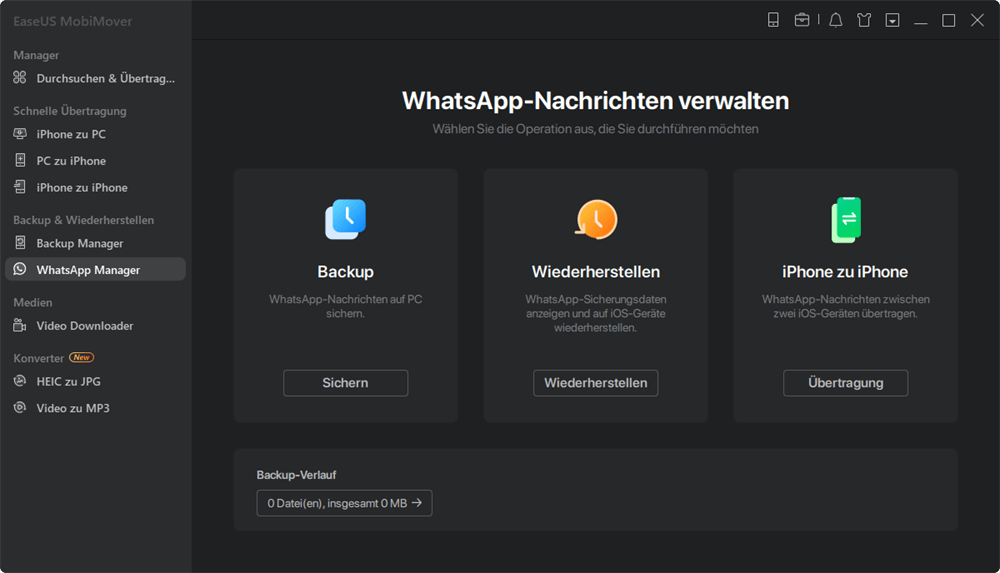Screen dimensions: 1000x573
Task: Click the Sichern button
Action: [346, 383]
